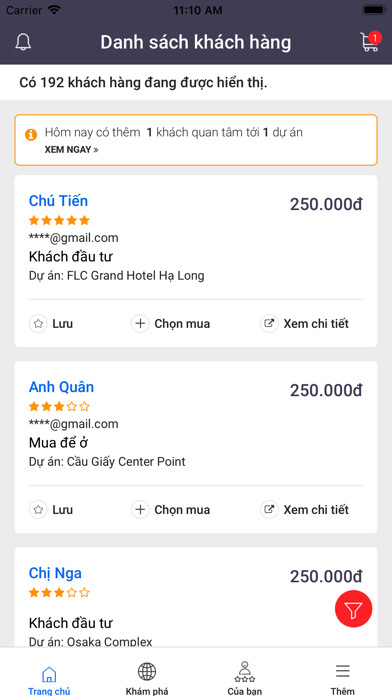Switch to Trang chủ tab
Viewport: 392px width, 696px height.
coord(49,679)
